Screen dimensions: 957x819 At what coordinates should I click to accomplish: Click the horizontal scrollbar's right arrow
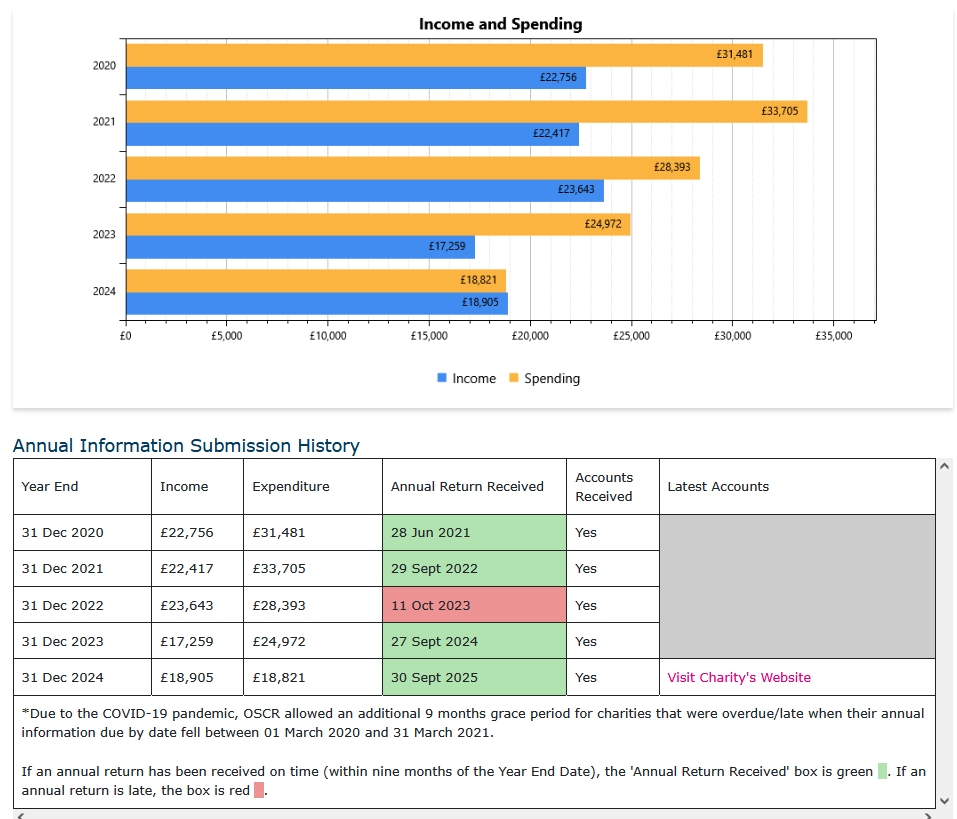point(929,815)
